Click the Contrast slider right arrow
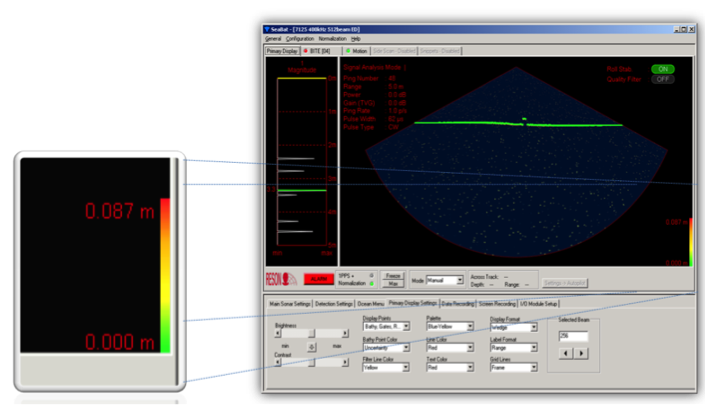 coord(346,363)
